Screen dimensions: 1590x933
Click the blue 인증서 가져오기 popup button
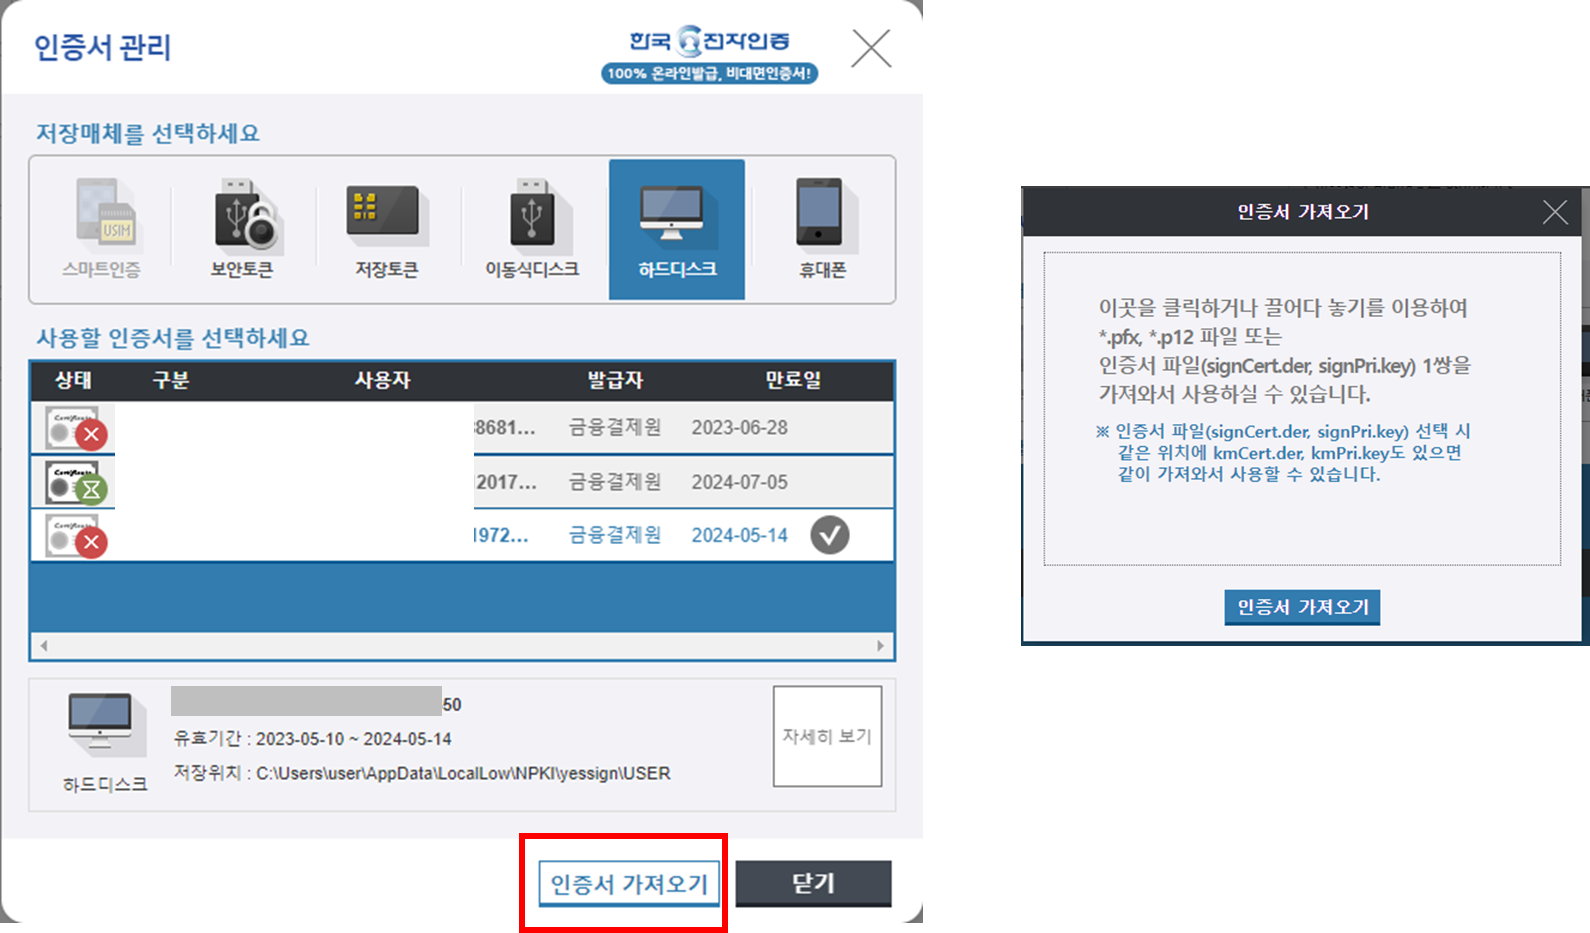point(1302,607)
